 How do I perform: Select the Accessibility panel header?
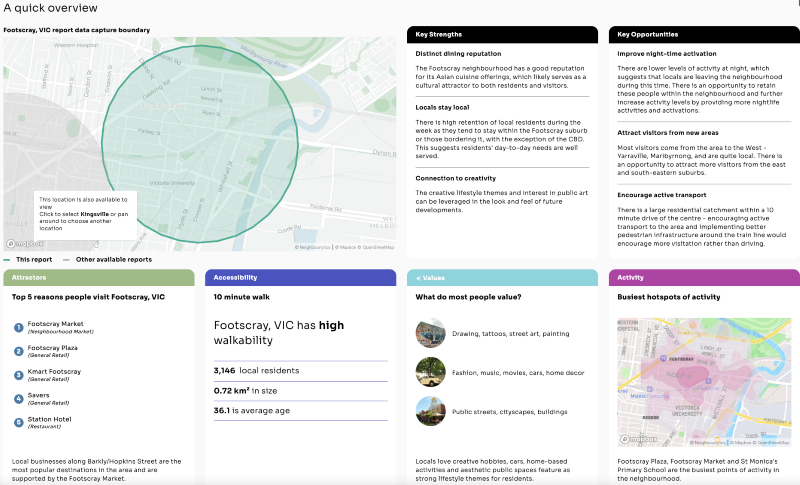point(300,277)
